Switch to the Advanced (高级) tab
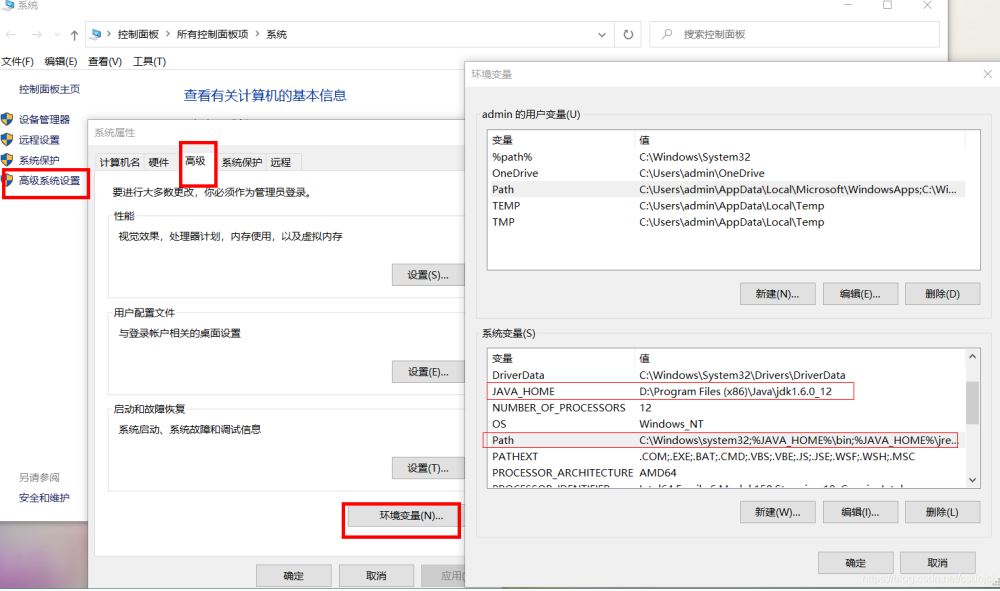 coord(195,162)
